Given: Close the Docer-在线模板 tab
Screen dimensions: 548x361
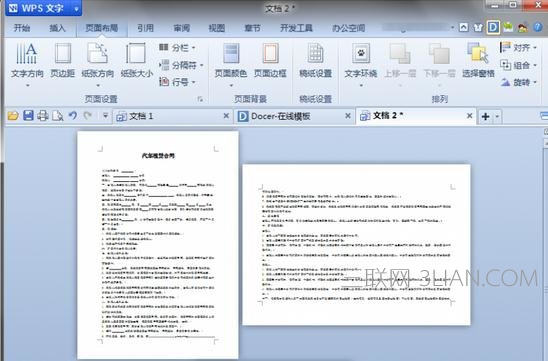Looking at the screenshot, I should pyautogui.click(x=348, y=116).
